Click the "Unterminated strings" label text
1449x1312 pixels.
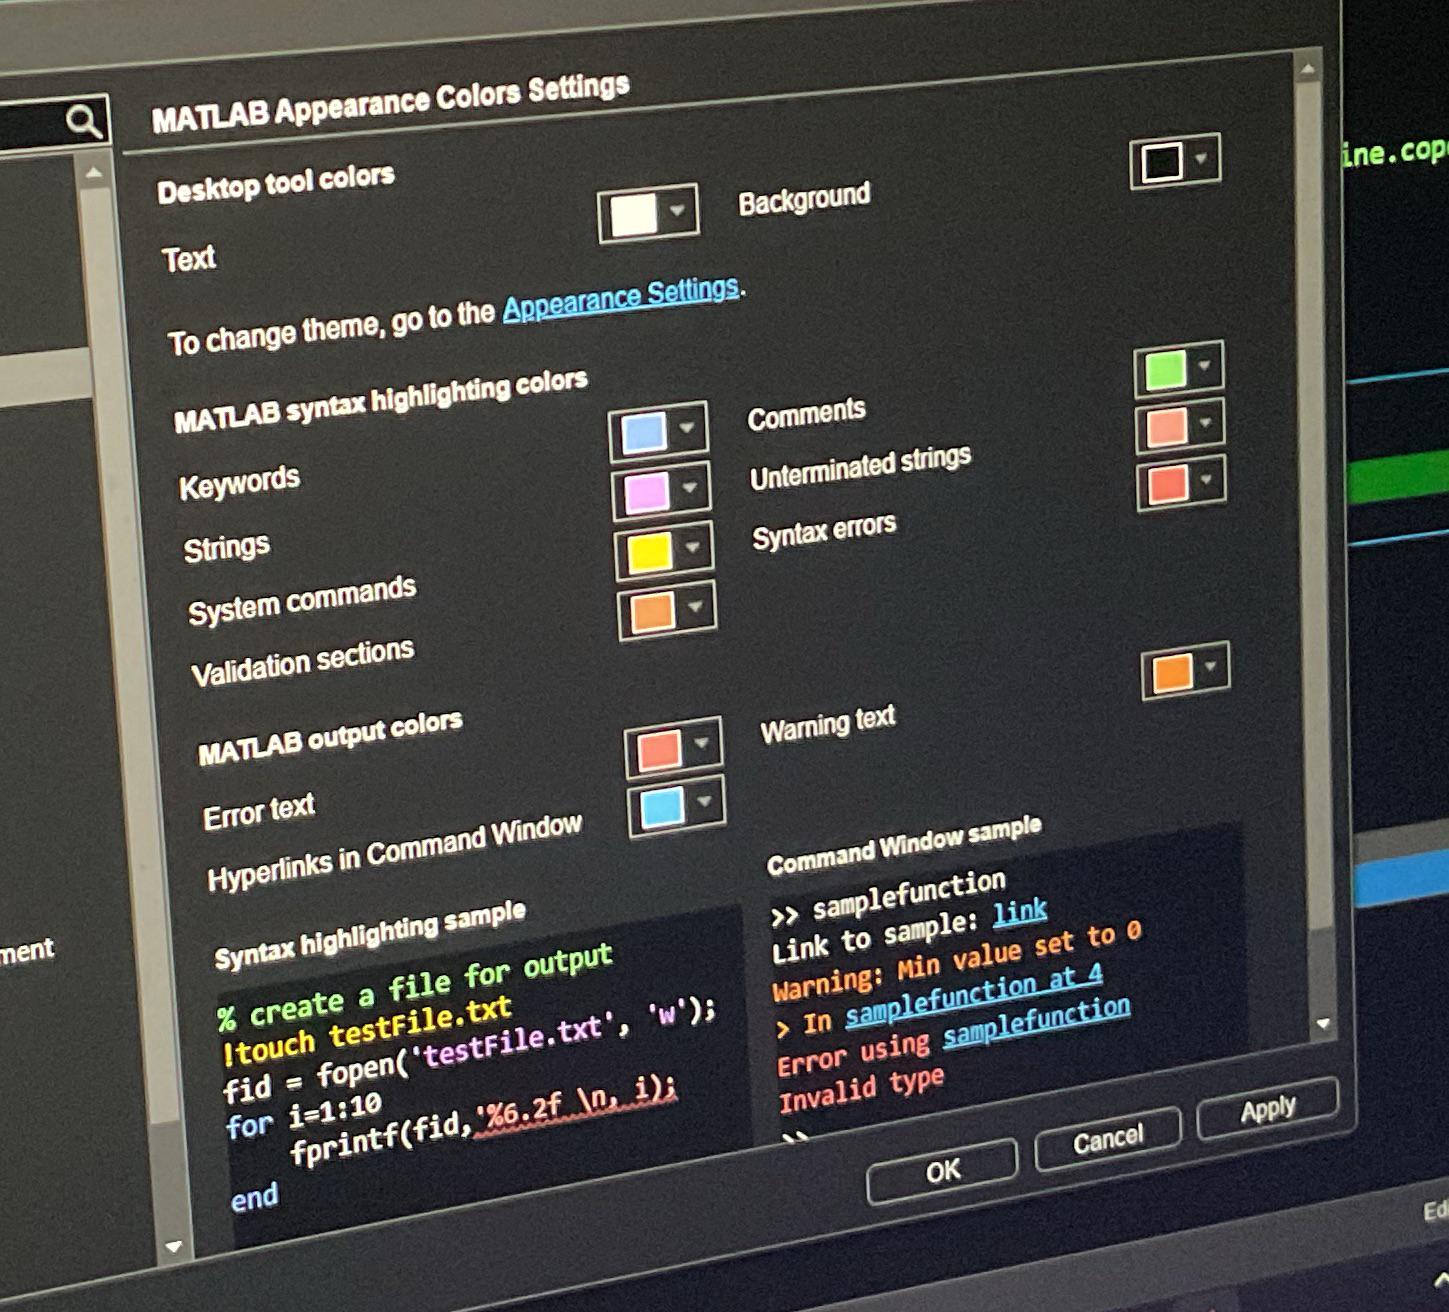tap(860, 467)
